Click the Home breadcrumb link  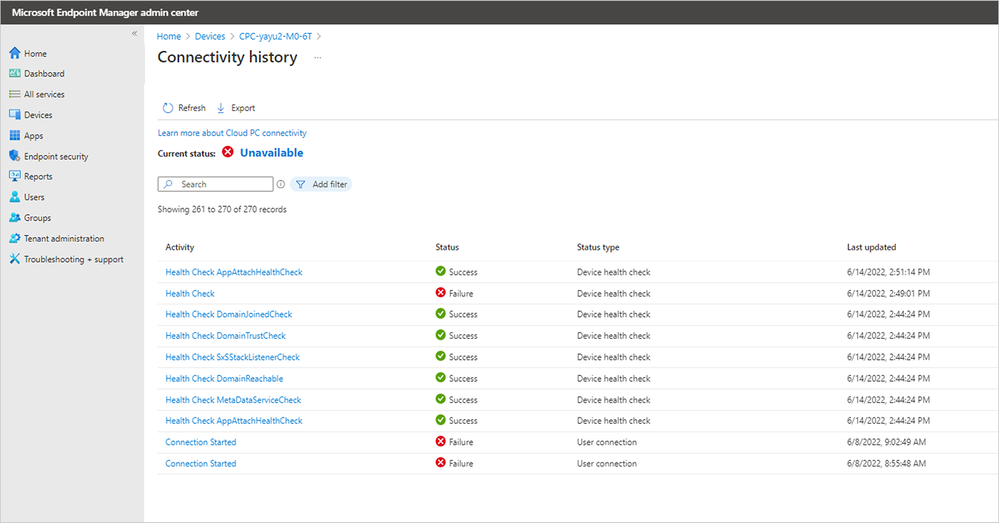tap(169, 36)
